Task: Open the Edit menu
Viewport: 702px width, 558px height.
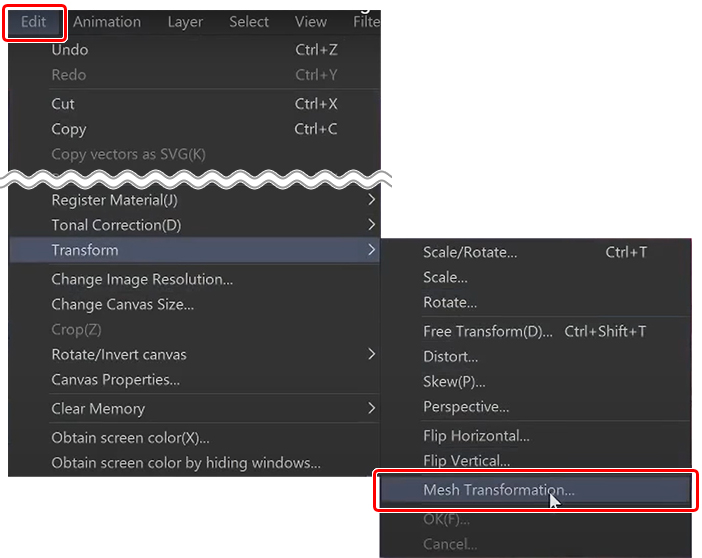Action: (34, 22)
